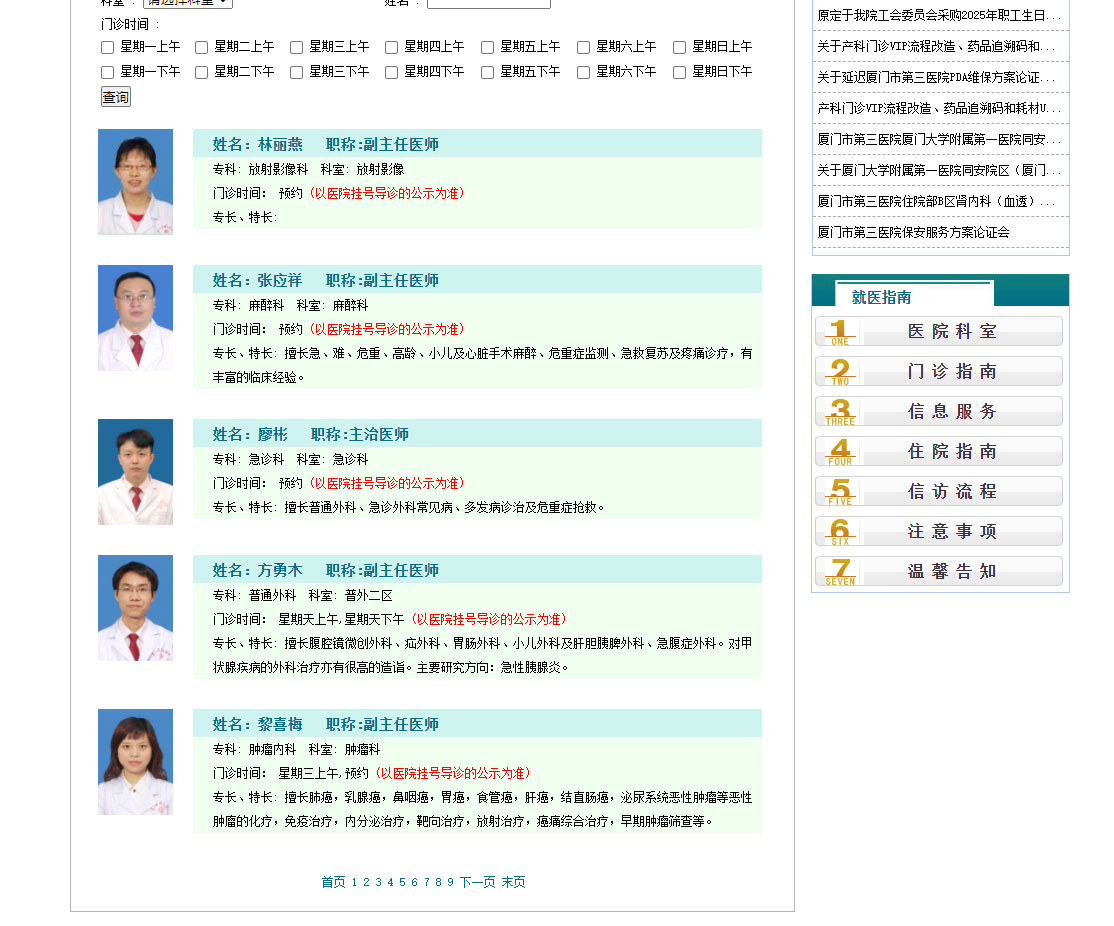Open doctor 林丽燕's photo
The image size is (1114, 926).
pyautogui.click(x=135, y=182)
